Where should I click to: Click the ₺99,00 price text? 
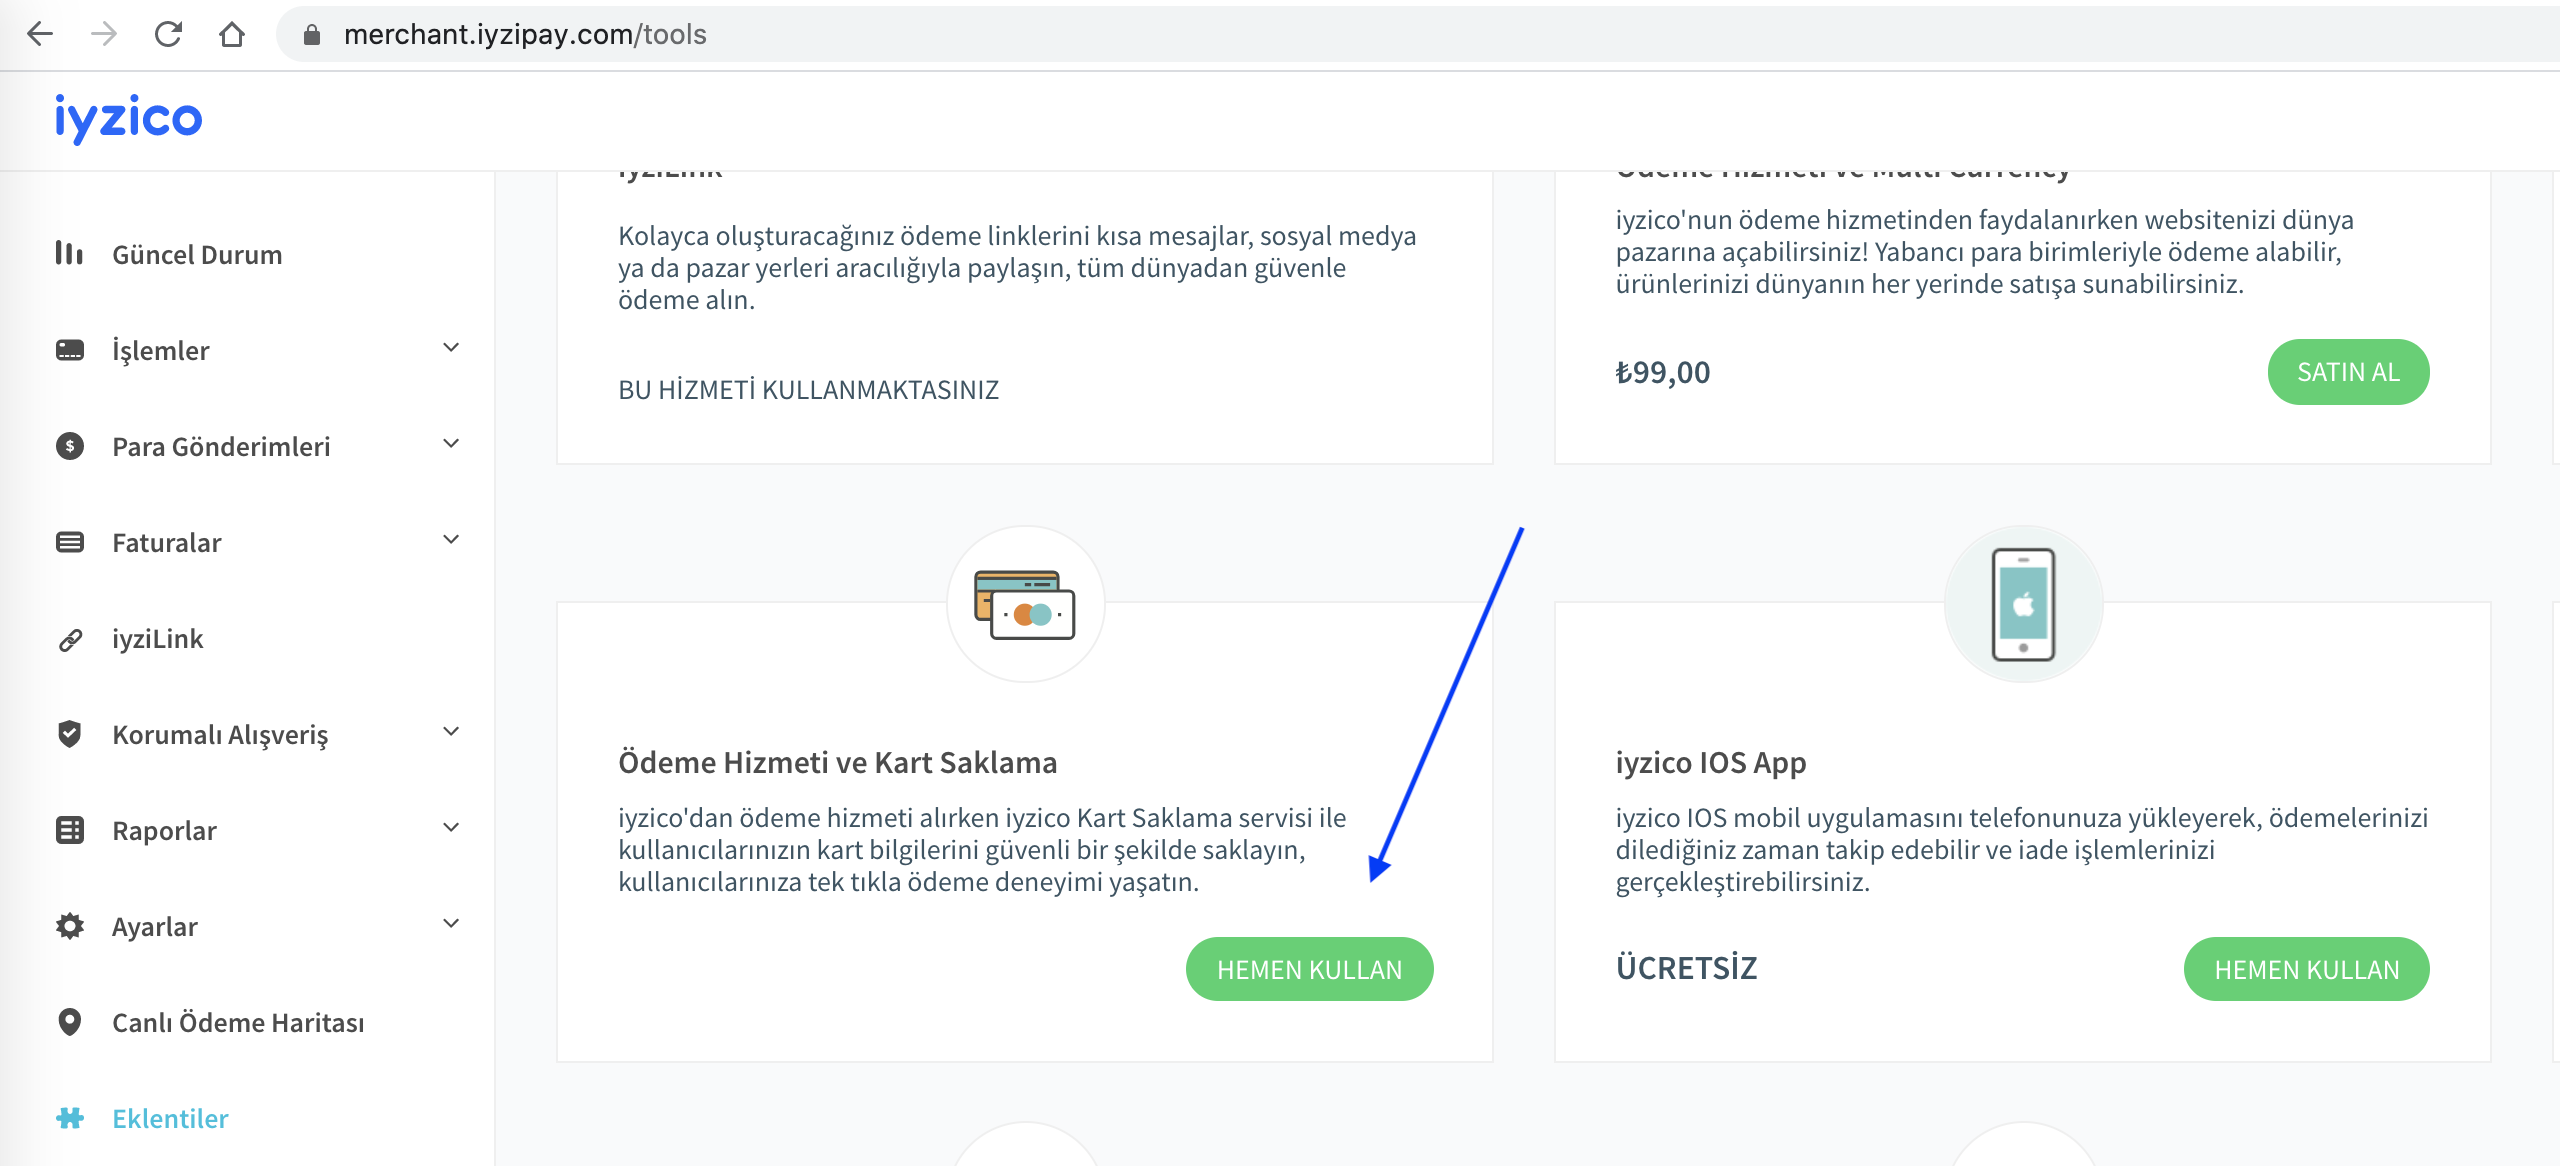1663,372
